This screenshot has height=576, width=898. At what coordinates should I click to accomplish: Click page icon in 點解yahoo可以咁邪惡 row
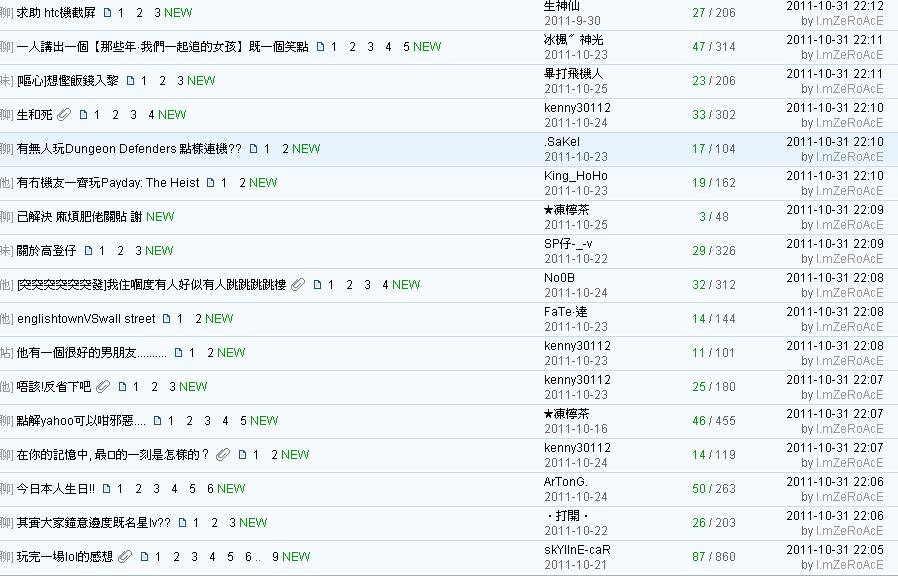[x=157, y=421]
